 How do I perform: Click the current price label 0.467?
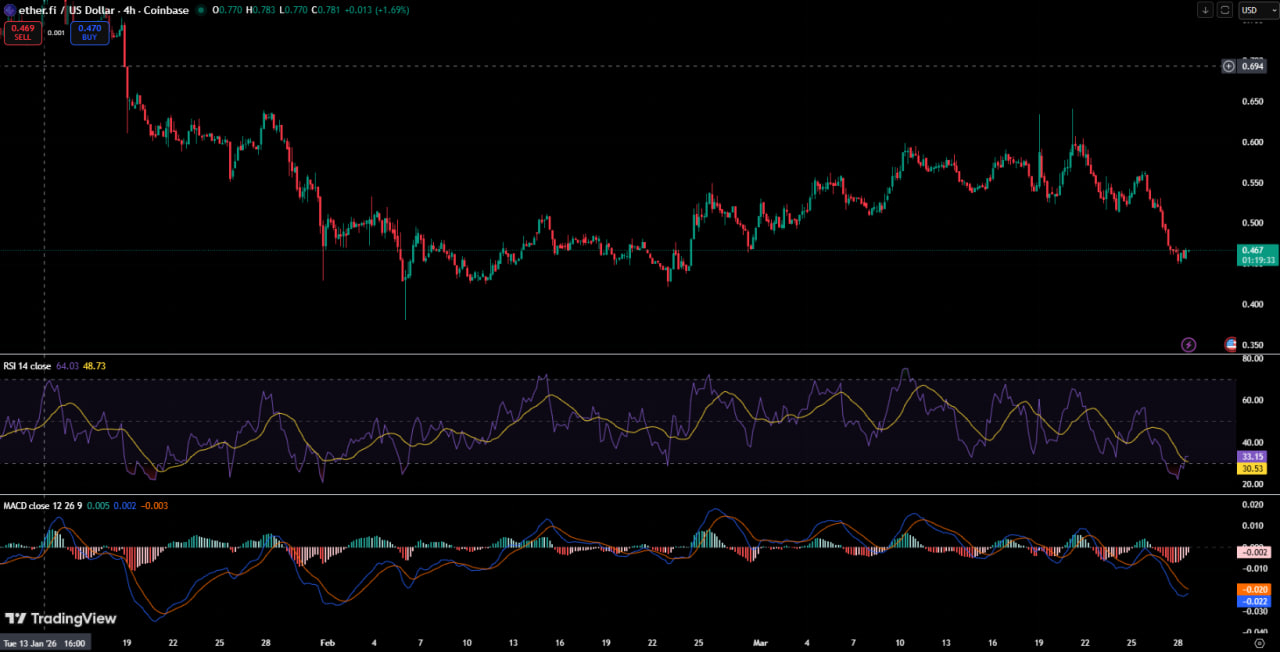[x=1258, y=254]
